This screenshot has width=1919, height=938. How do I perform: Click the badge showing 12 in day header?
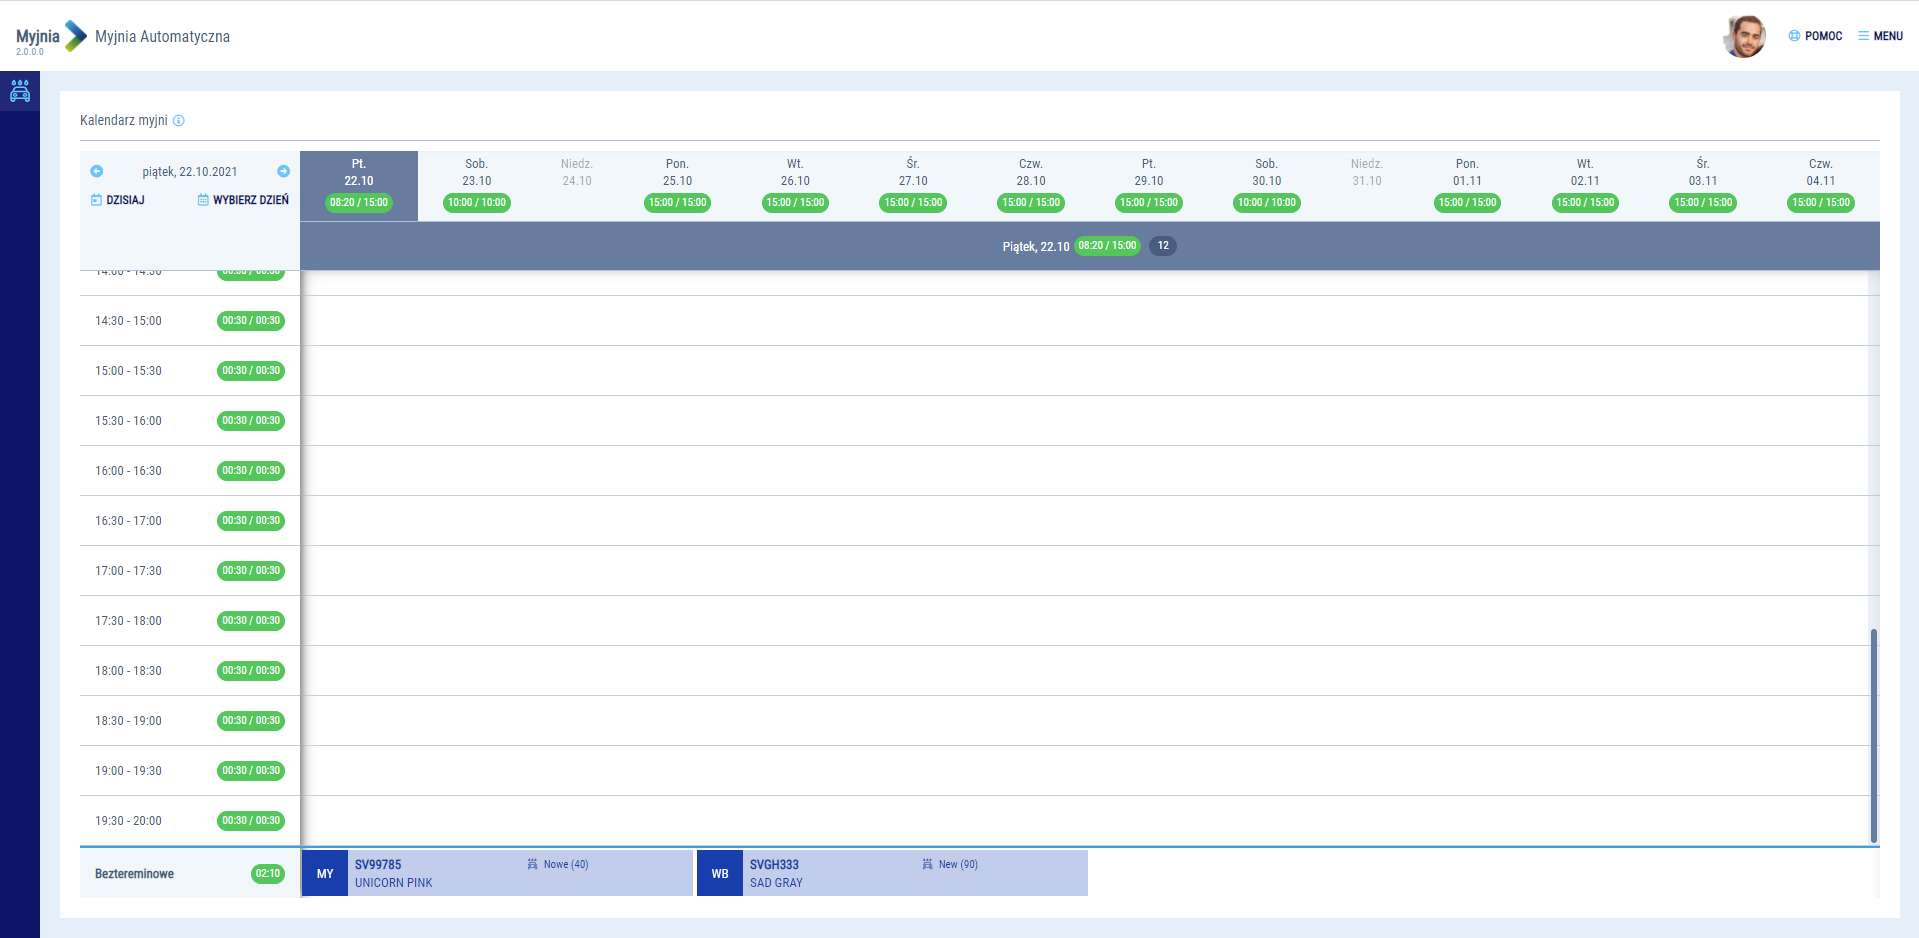click(x=1162, y=246)
